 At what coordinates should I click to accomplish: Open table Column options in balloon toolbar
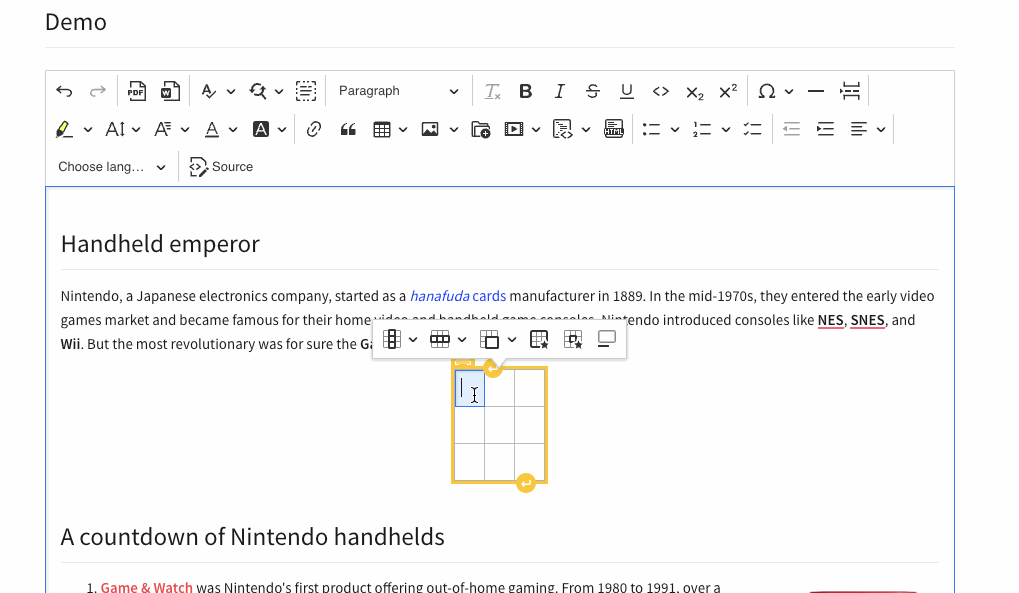400,339
